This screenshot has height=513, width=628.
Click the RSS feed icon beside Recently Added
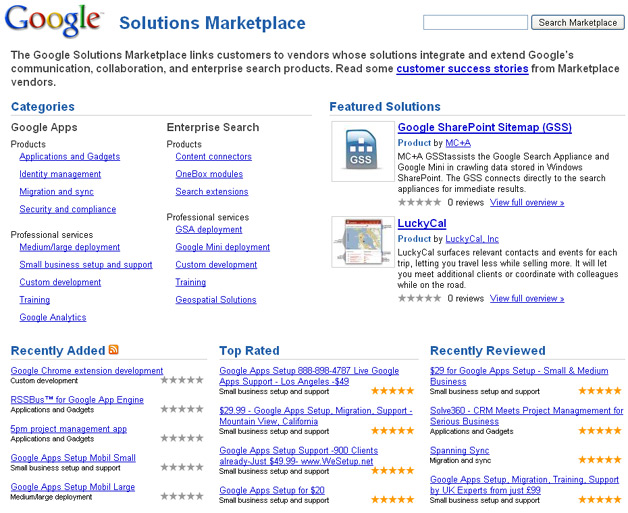pyautogui.click(x=114, y=350)
